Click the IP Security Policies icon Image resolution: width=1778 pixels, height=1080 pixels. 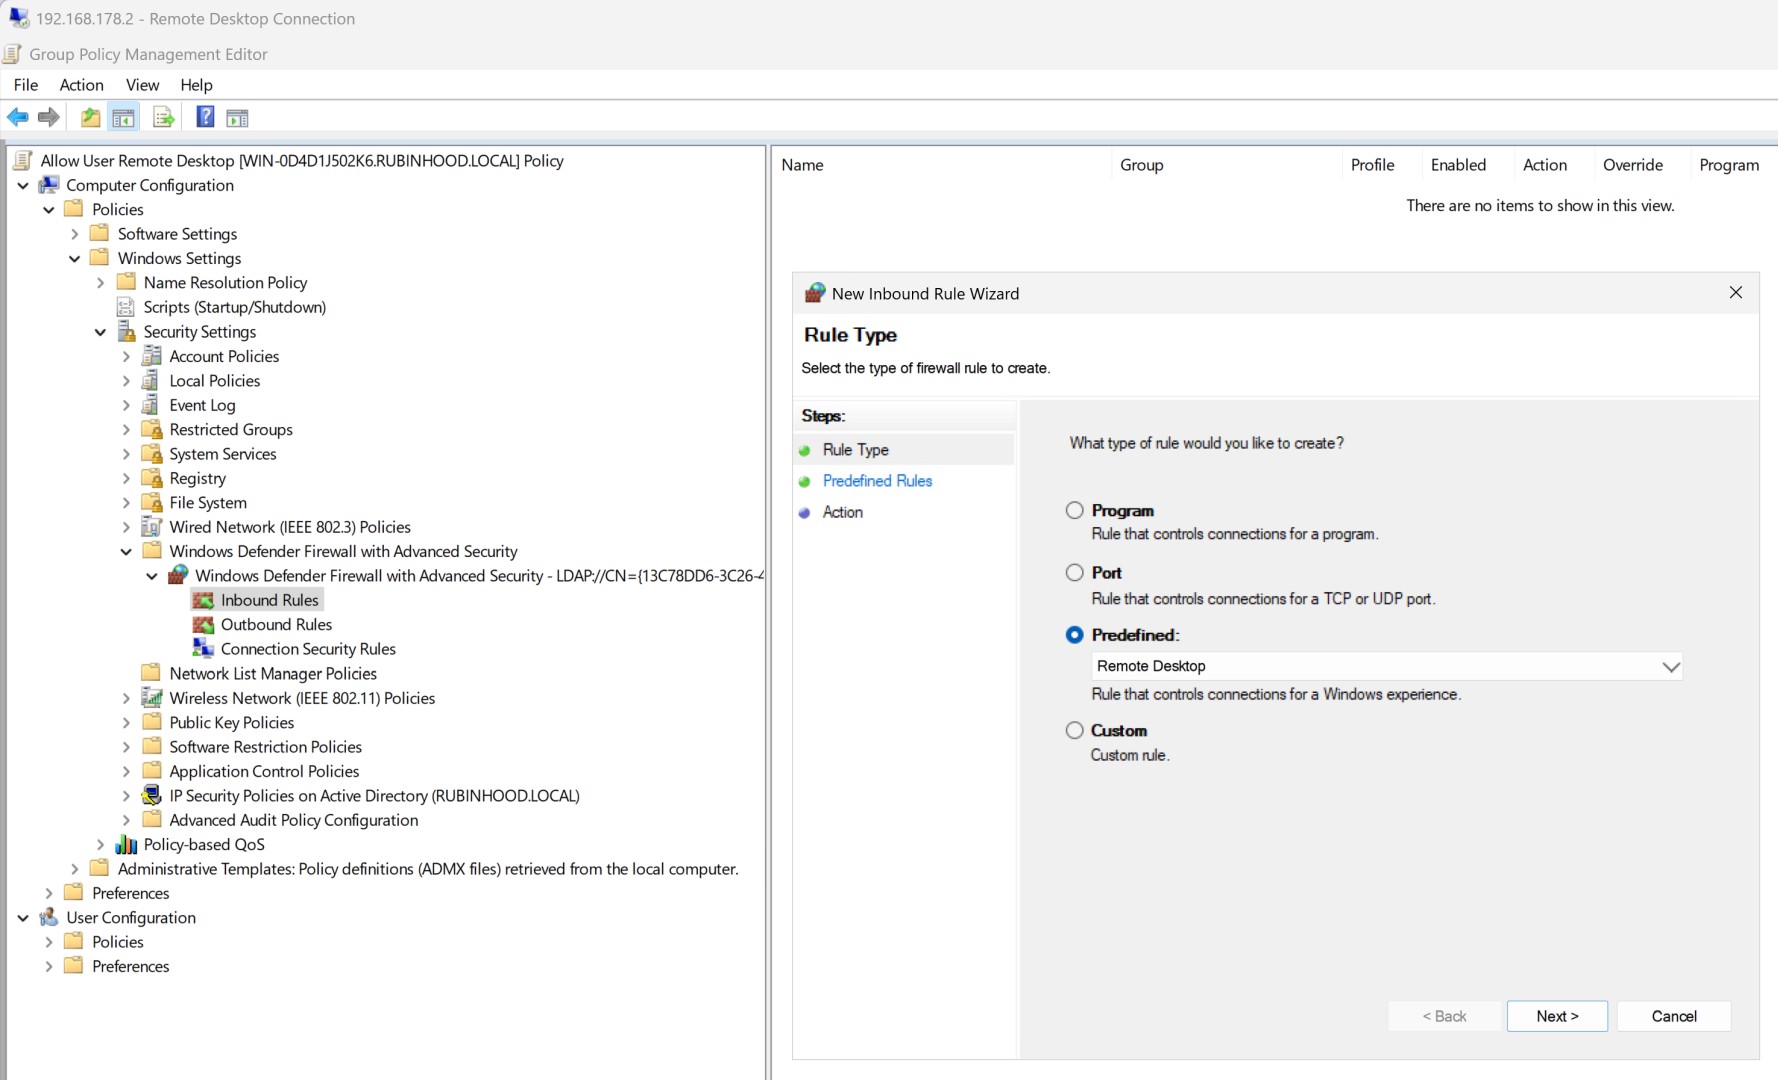coord(152,795)
